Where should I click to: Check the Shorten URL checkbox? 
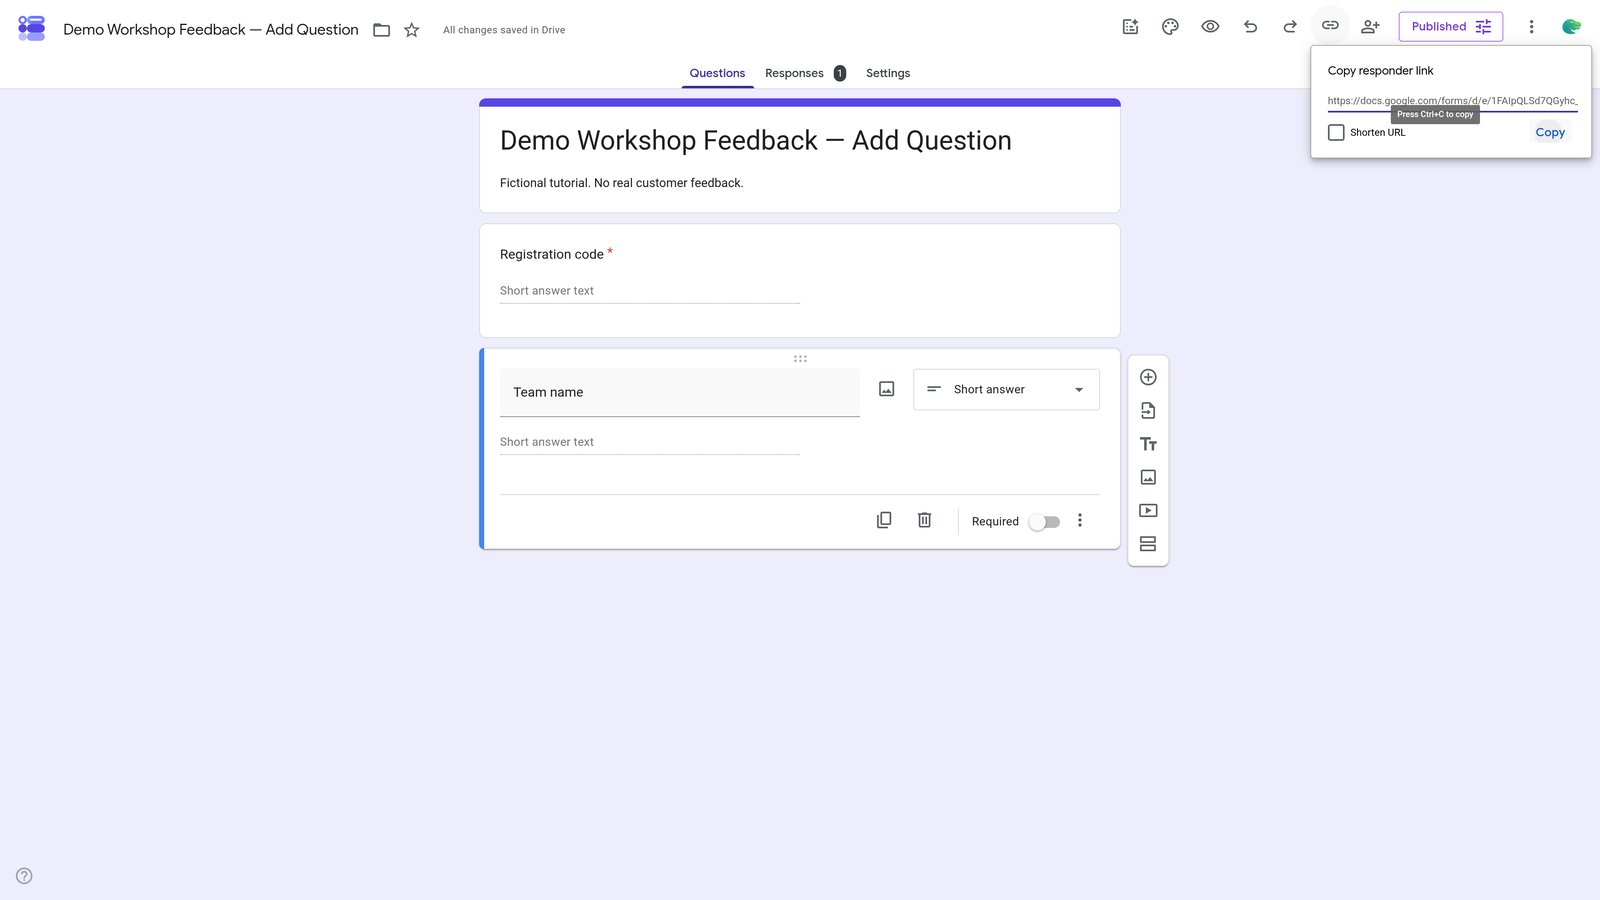[x=1336, y=132]
